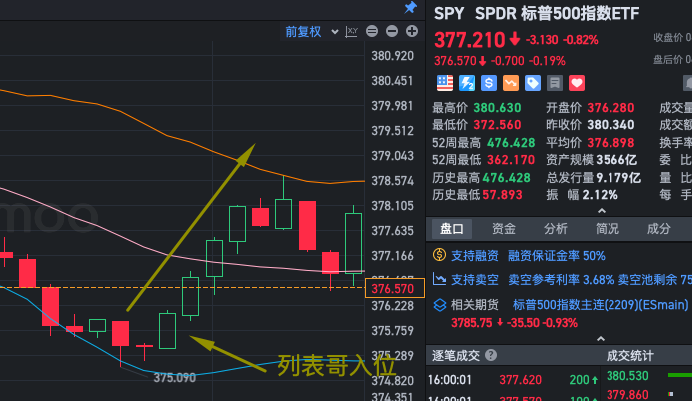Click the 最低价 372.560 value
The image size is (692, 401).
(x=497, y=125)
